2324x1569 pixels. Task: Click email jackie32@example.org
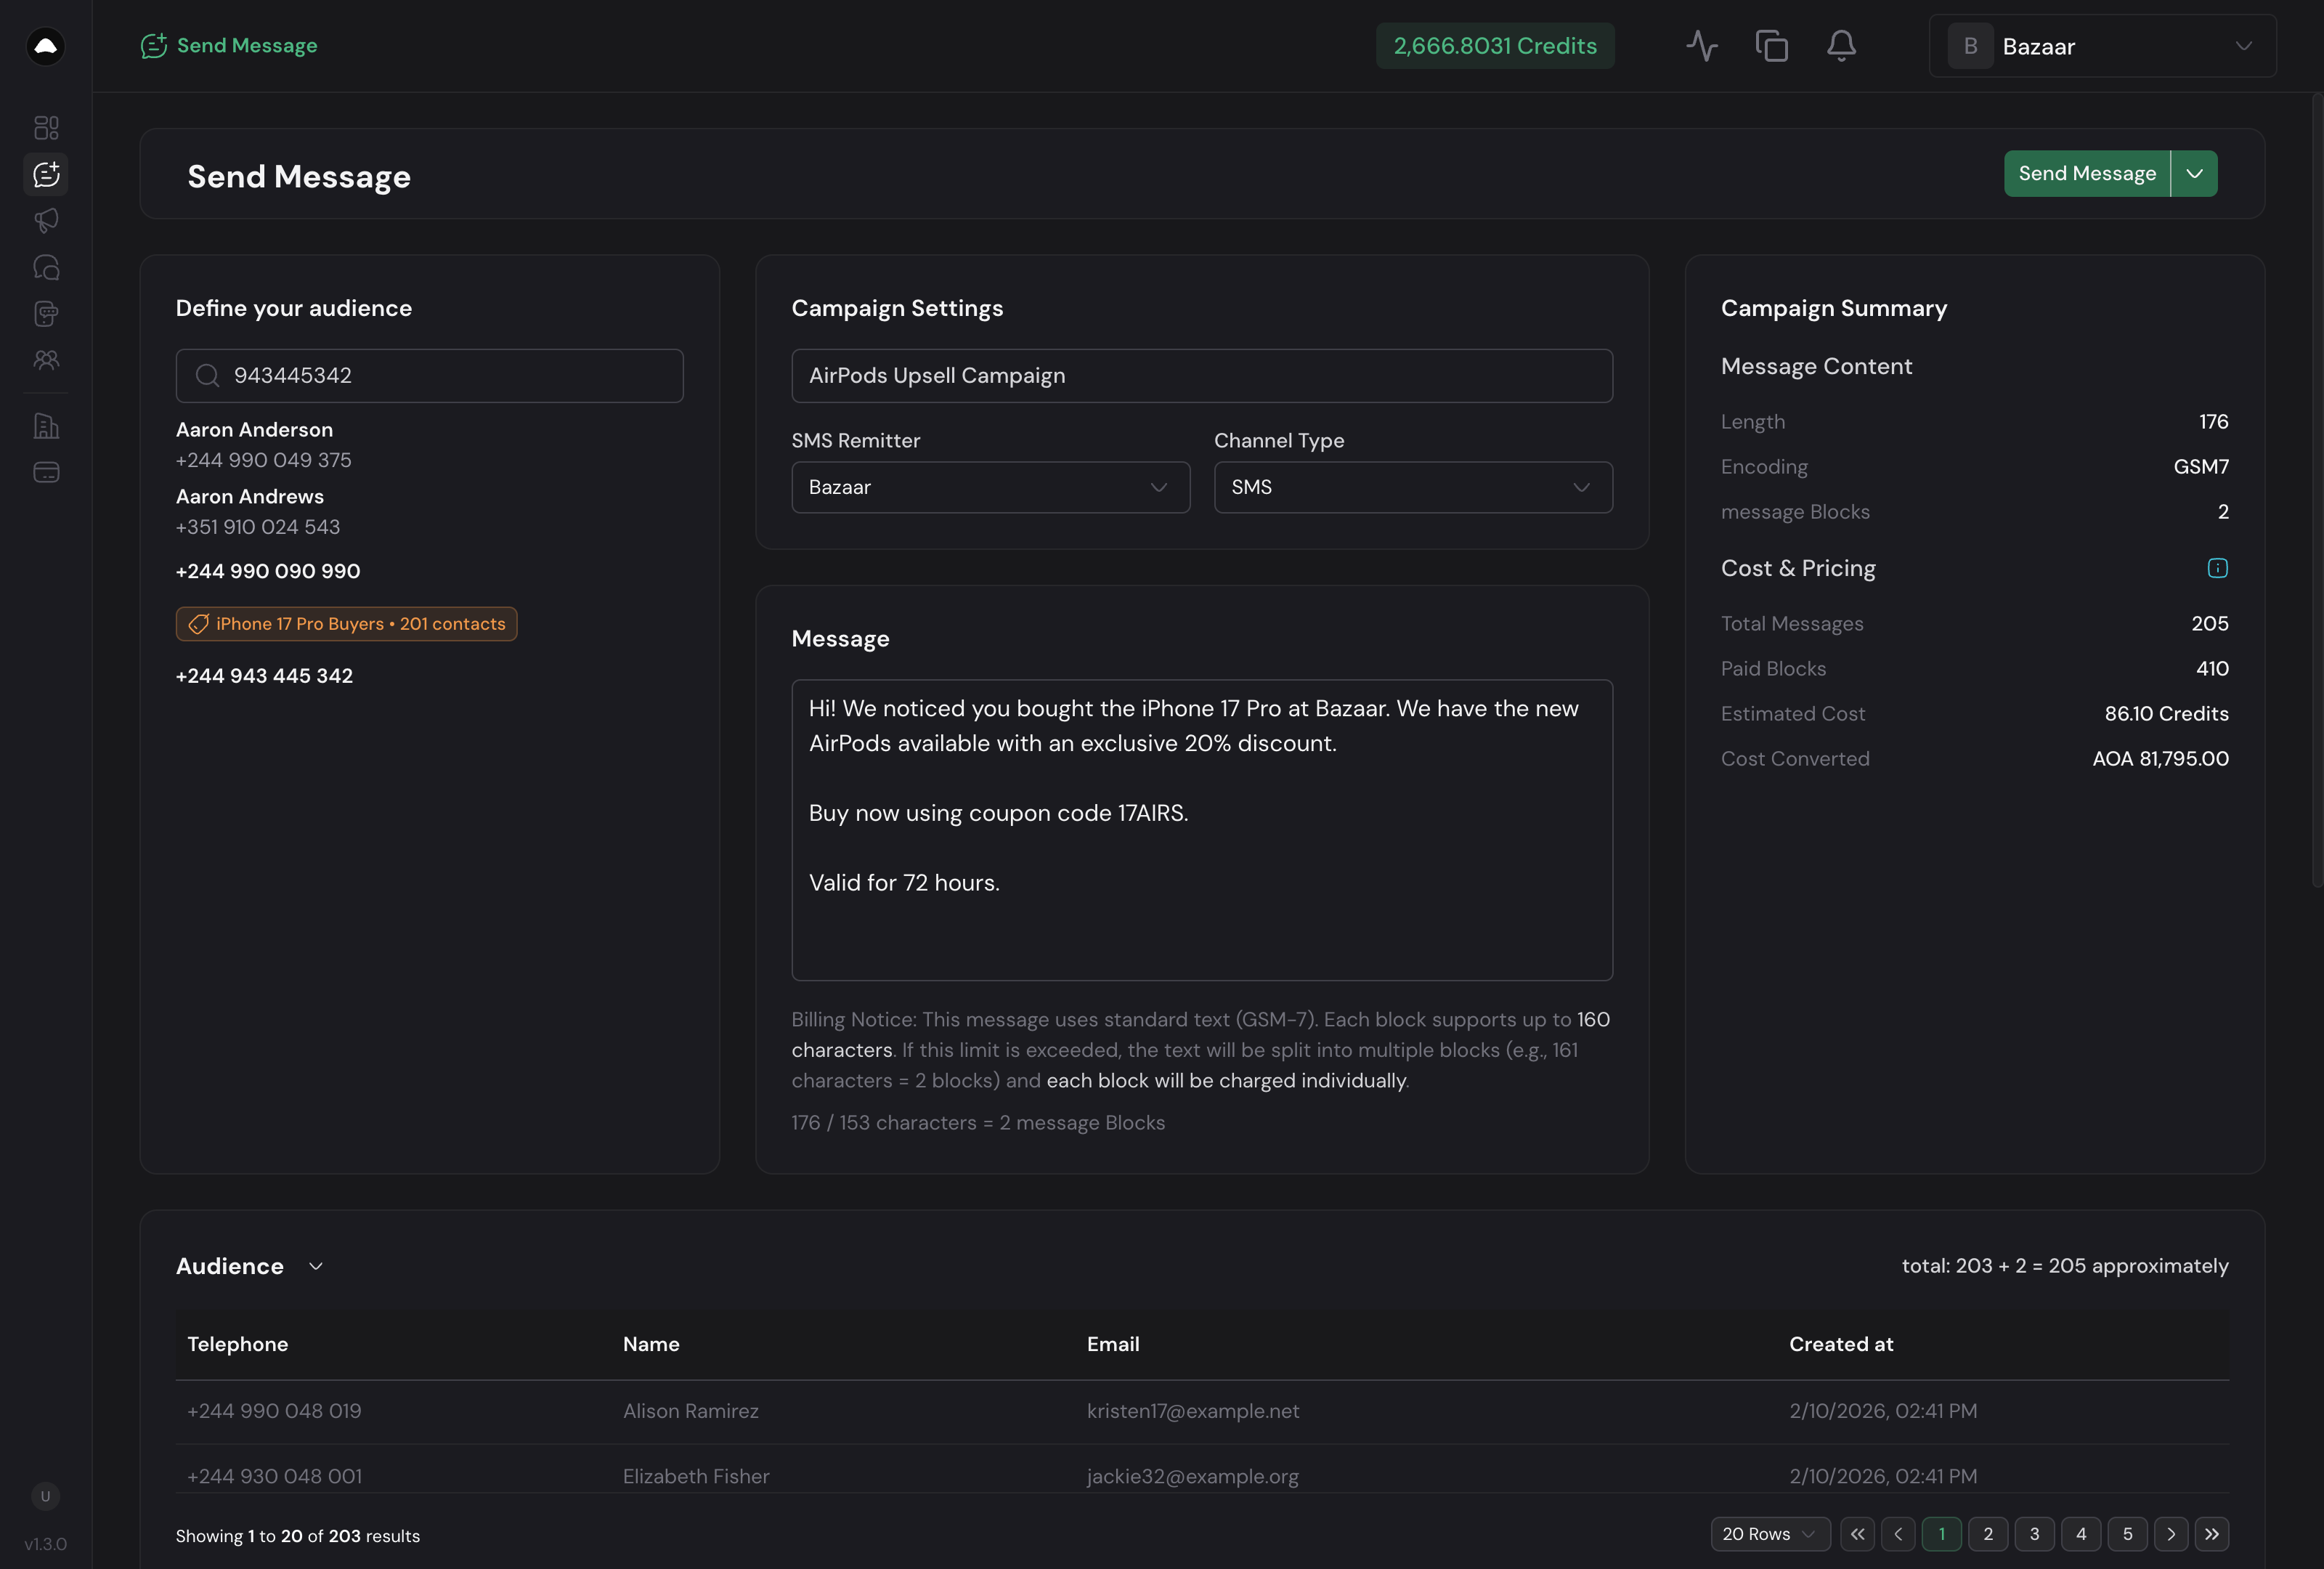tap(1193, 1476)
